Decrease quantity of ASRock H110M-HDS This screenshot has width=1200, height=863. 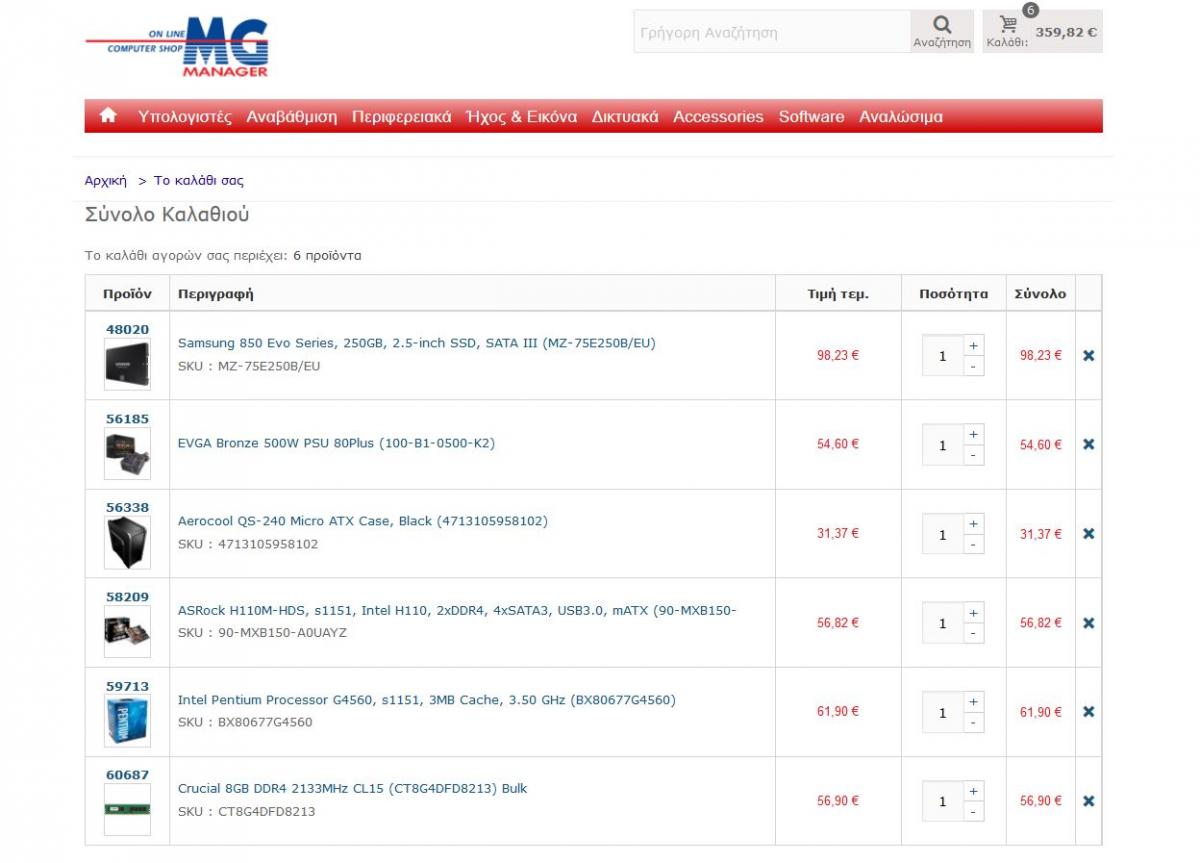point(973,633)
